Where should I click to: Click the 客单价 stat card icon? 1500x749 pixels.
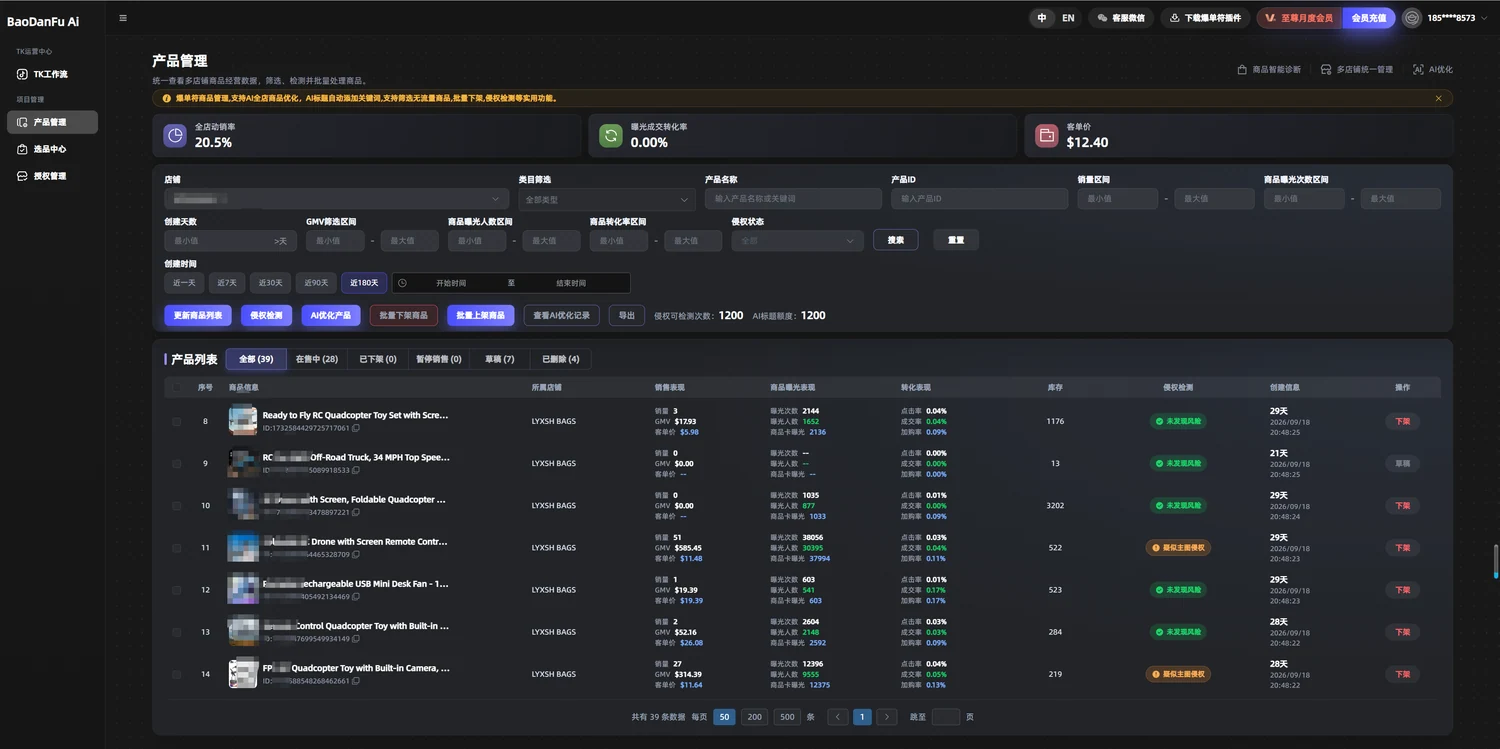[x=1047, y=135]
